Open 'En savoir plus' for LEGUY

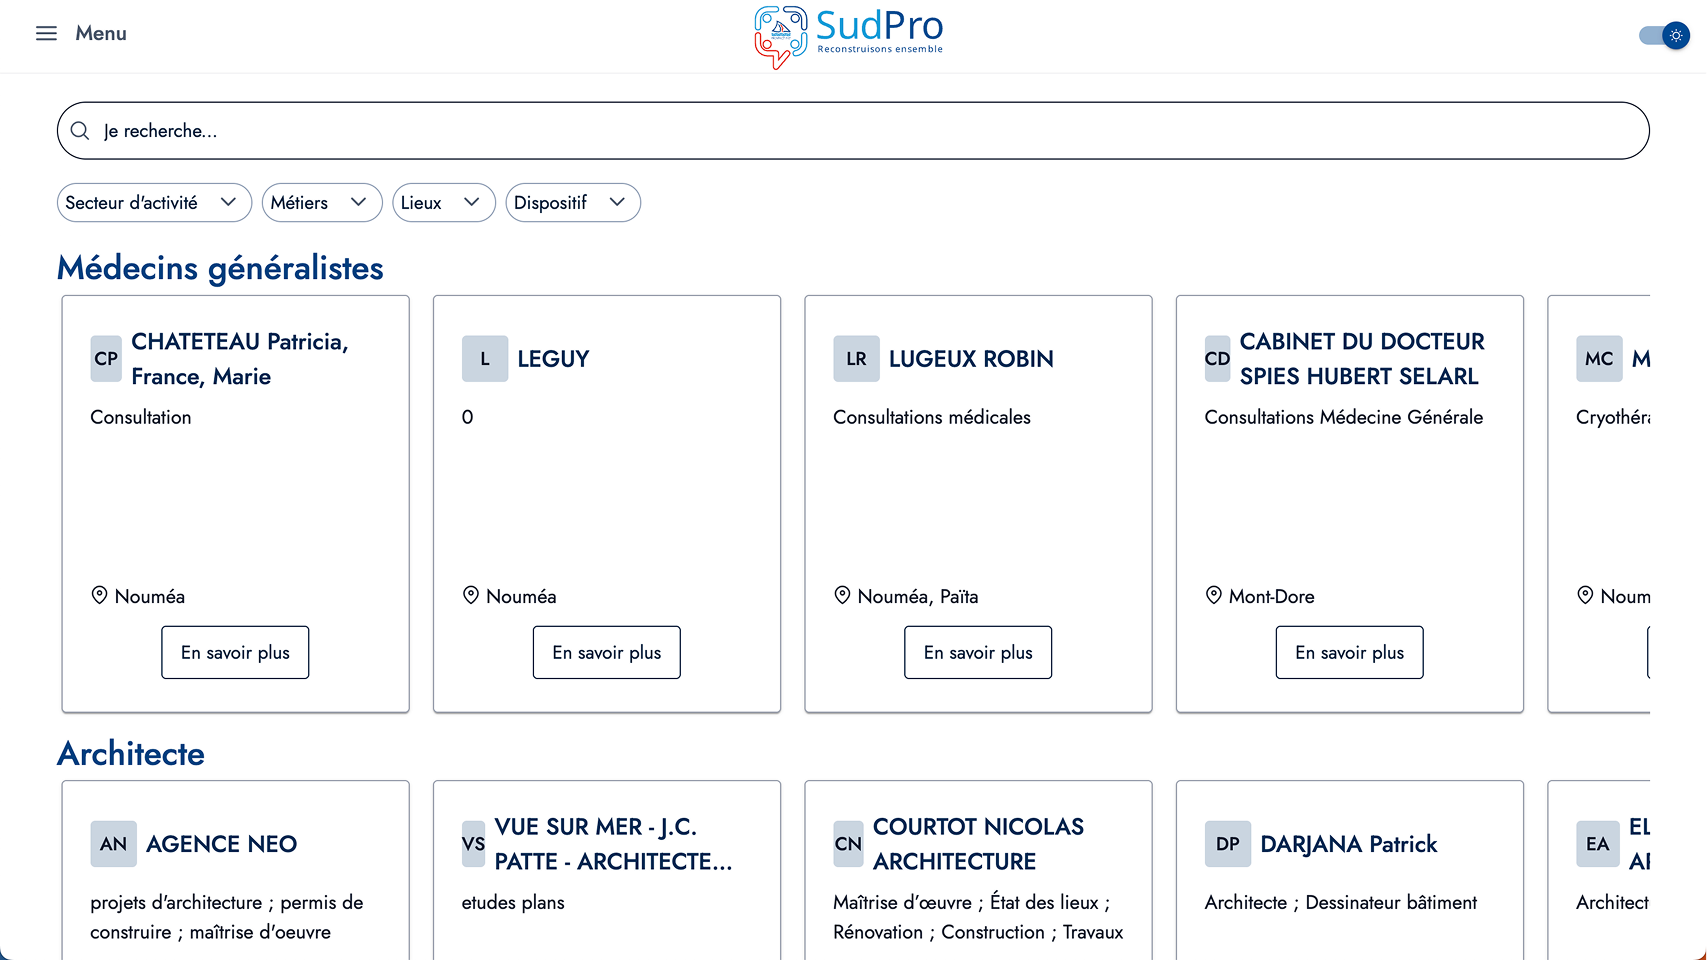607,653
